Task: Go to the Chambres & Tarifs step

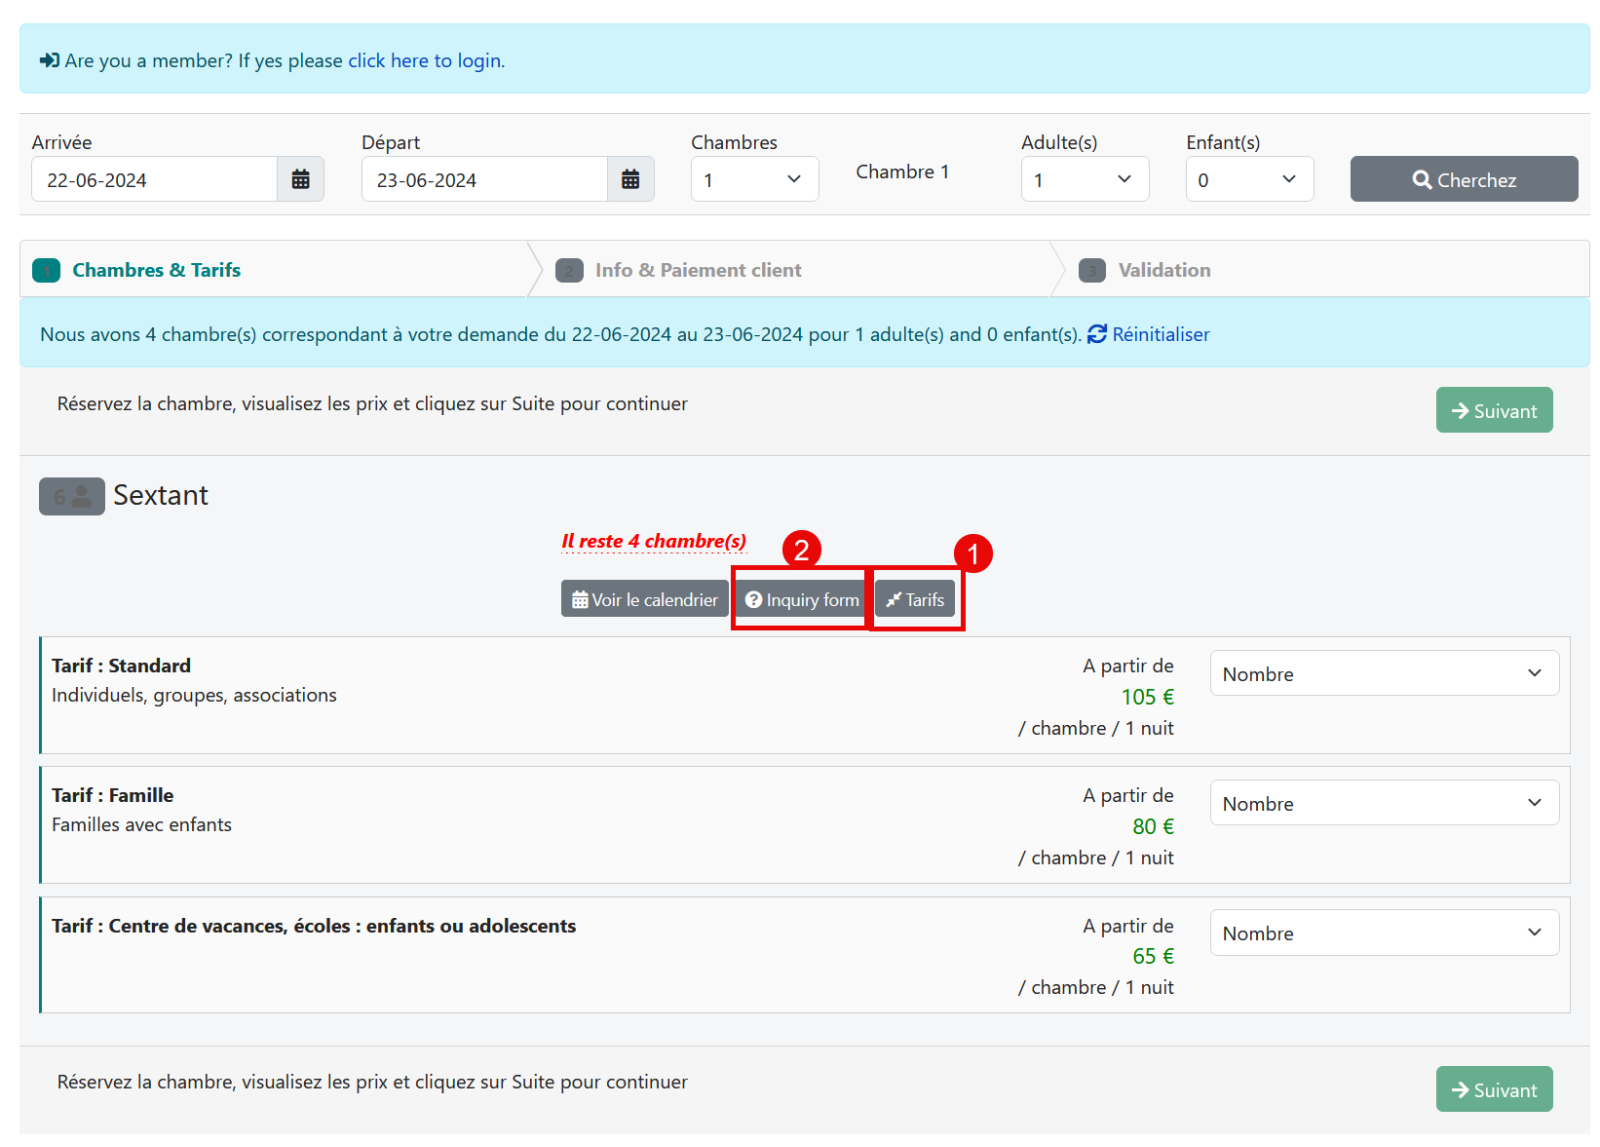Action: [156, 270]
